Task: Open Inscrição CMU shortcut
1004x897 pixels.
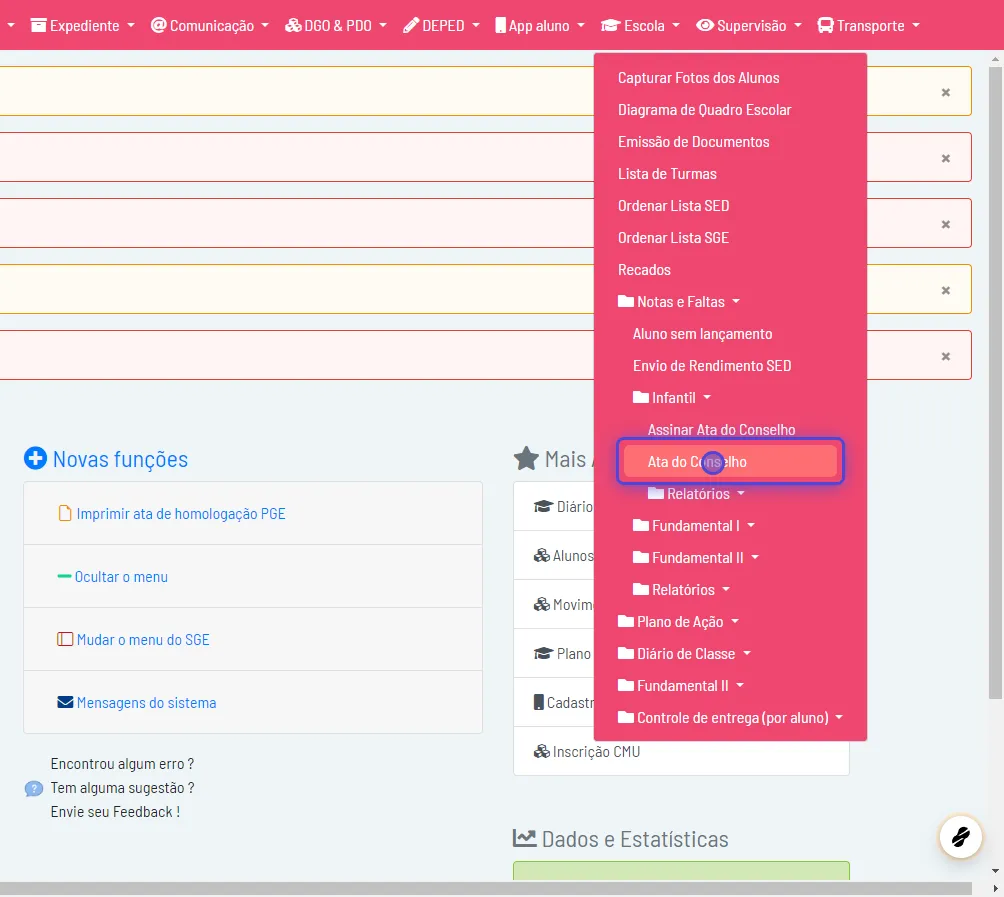Action: 596,752
